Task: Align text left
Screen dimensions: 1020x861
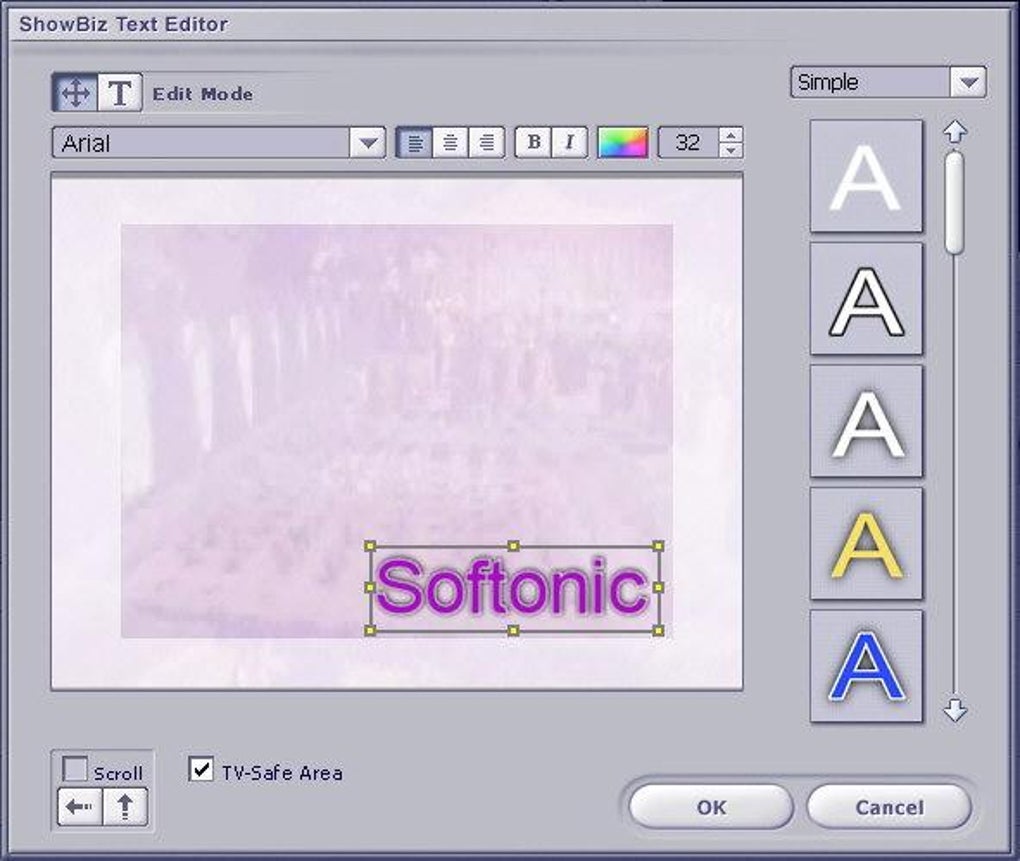Action: 414,142
